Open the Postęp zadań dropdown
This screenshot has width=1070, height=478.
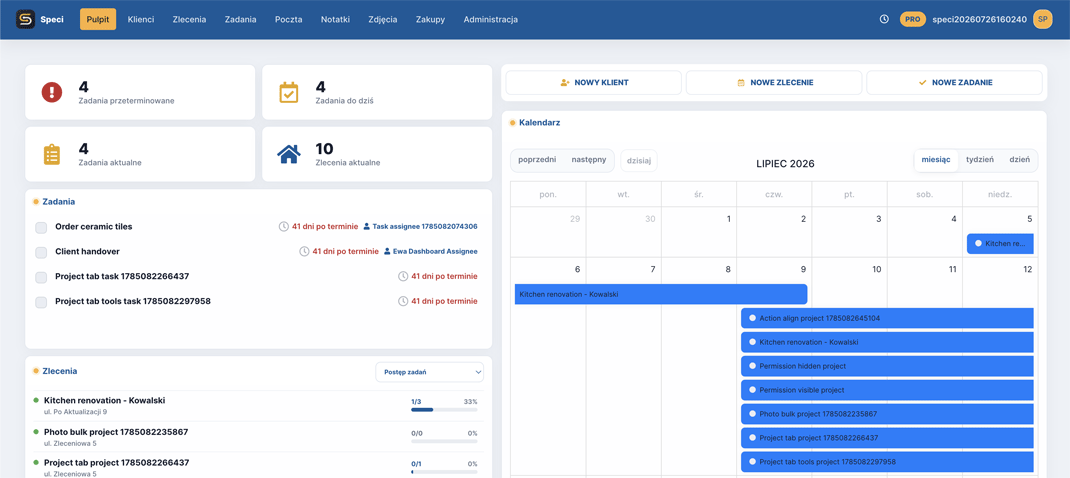pyautogui.click(x=429, y=372)
